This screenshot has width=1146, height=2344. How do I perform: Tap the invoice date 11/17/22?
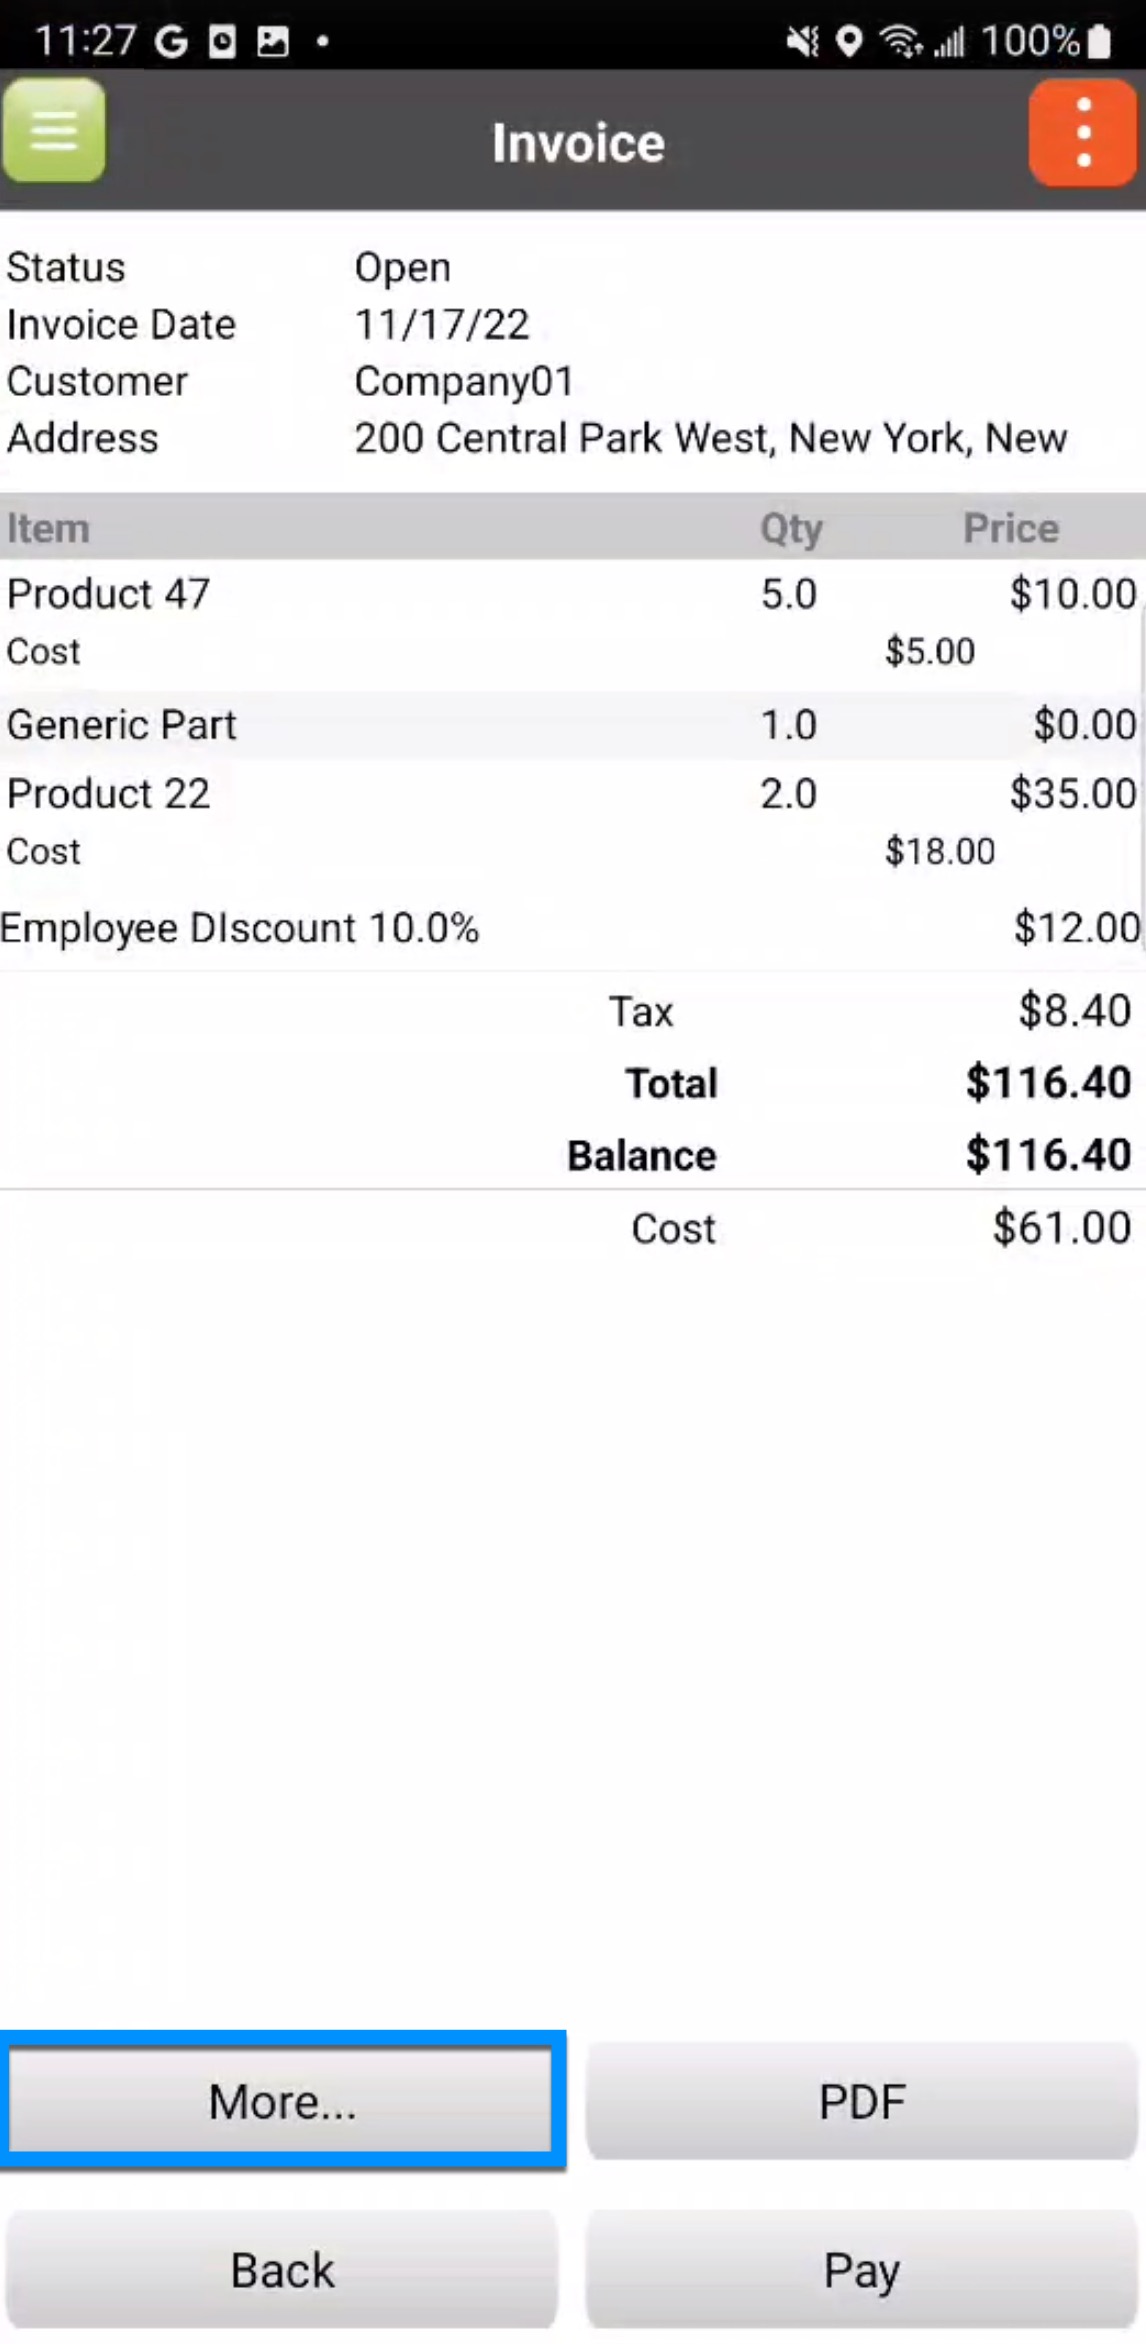coord(442,324)
